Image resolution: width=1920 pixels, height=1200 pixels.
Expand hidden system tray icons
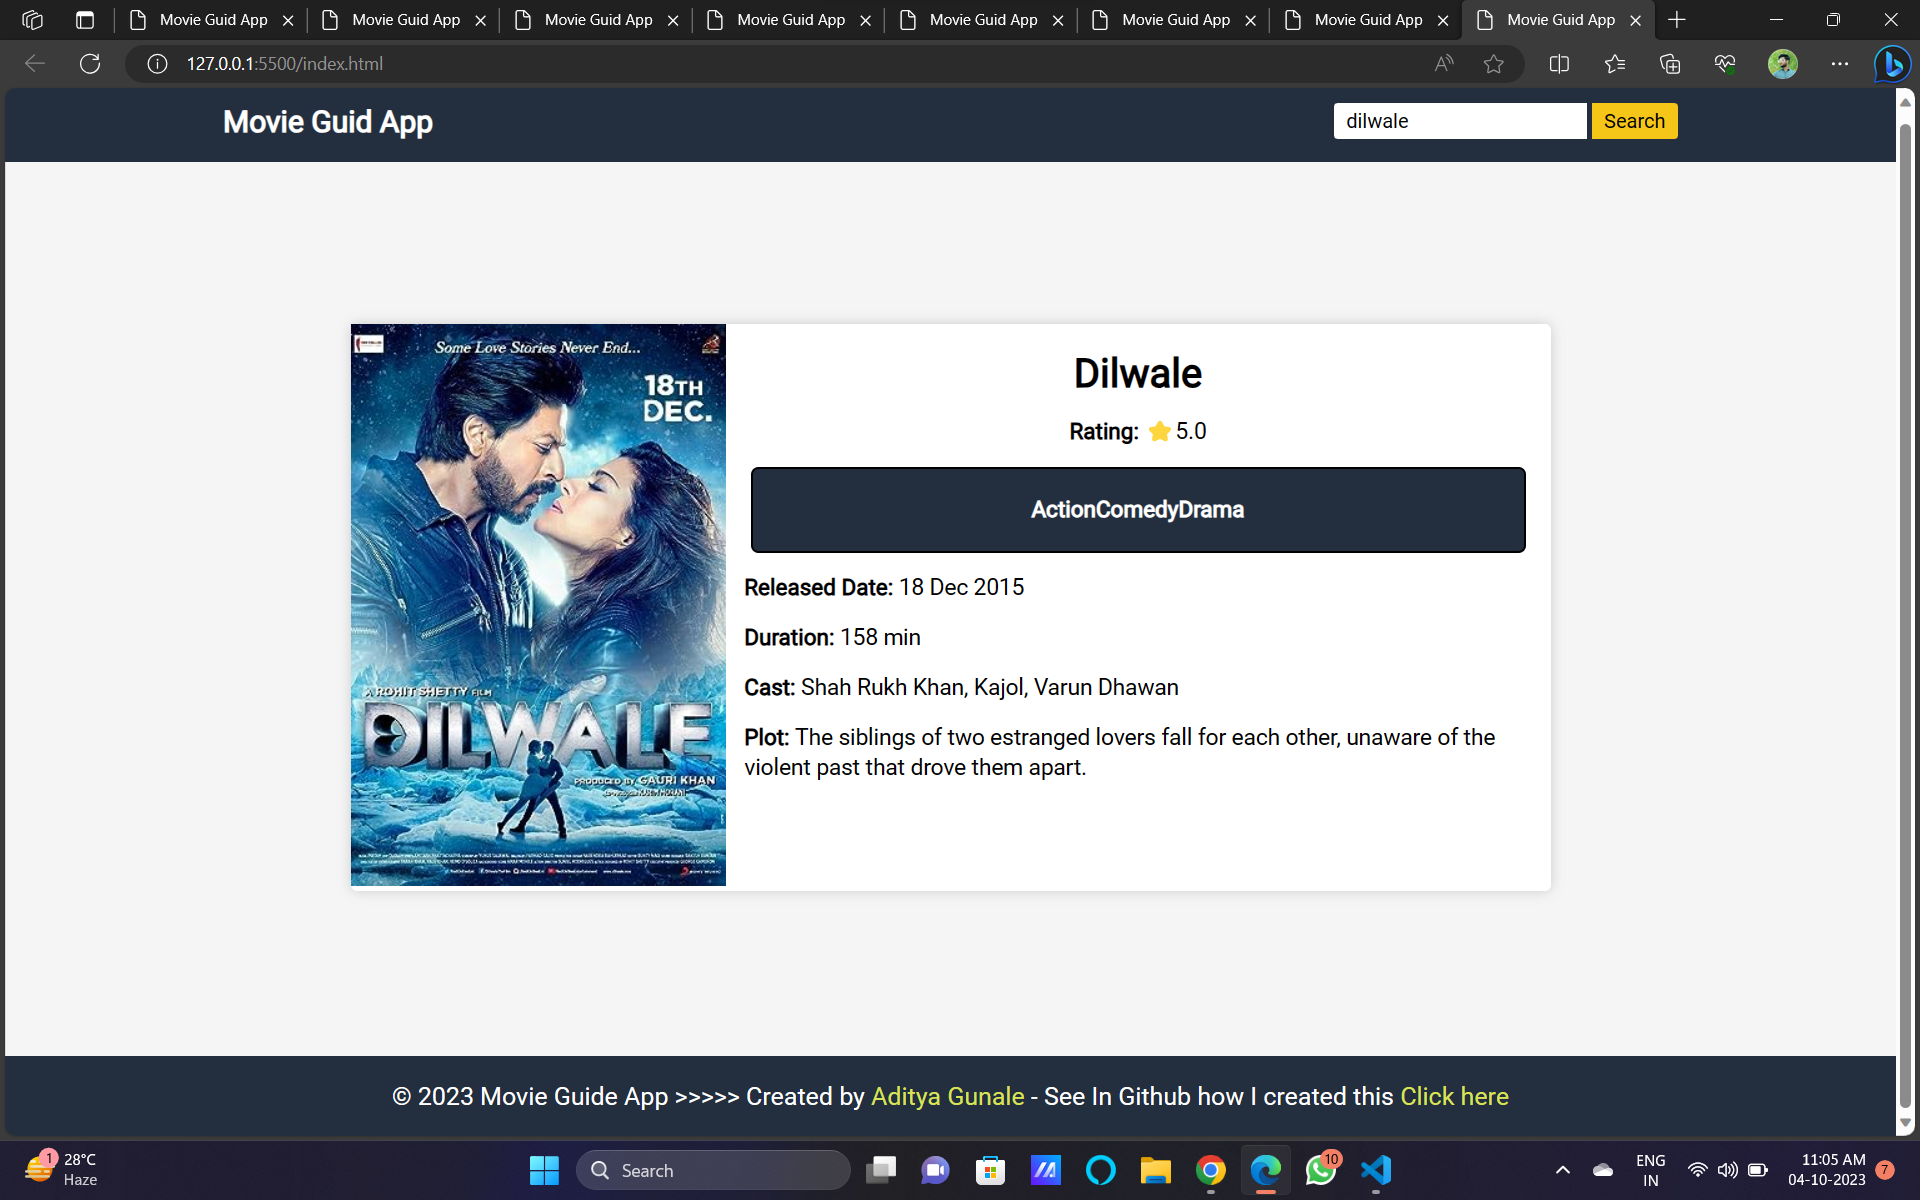(1561, 1170)
